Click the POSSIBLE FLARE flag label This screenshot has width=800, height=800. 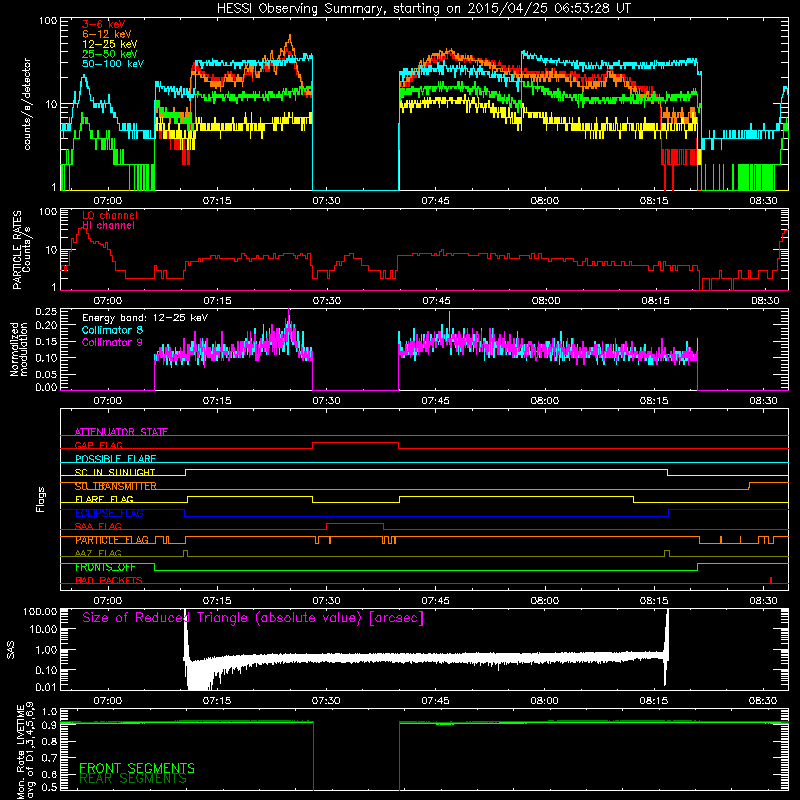[115, 459]
